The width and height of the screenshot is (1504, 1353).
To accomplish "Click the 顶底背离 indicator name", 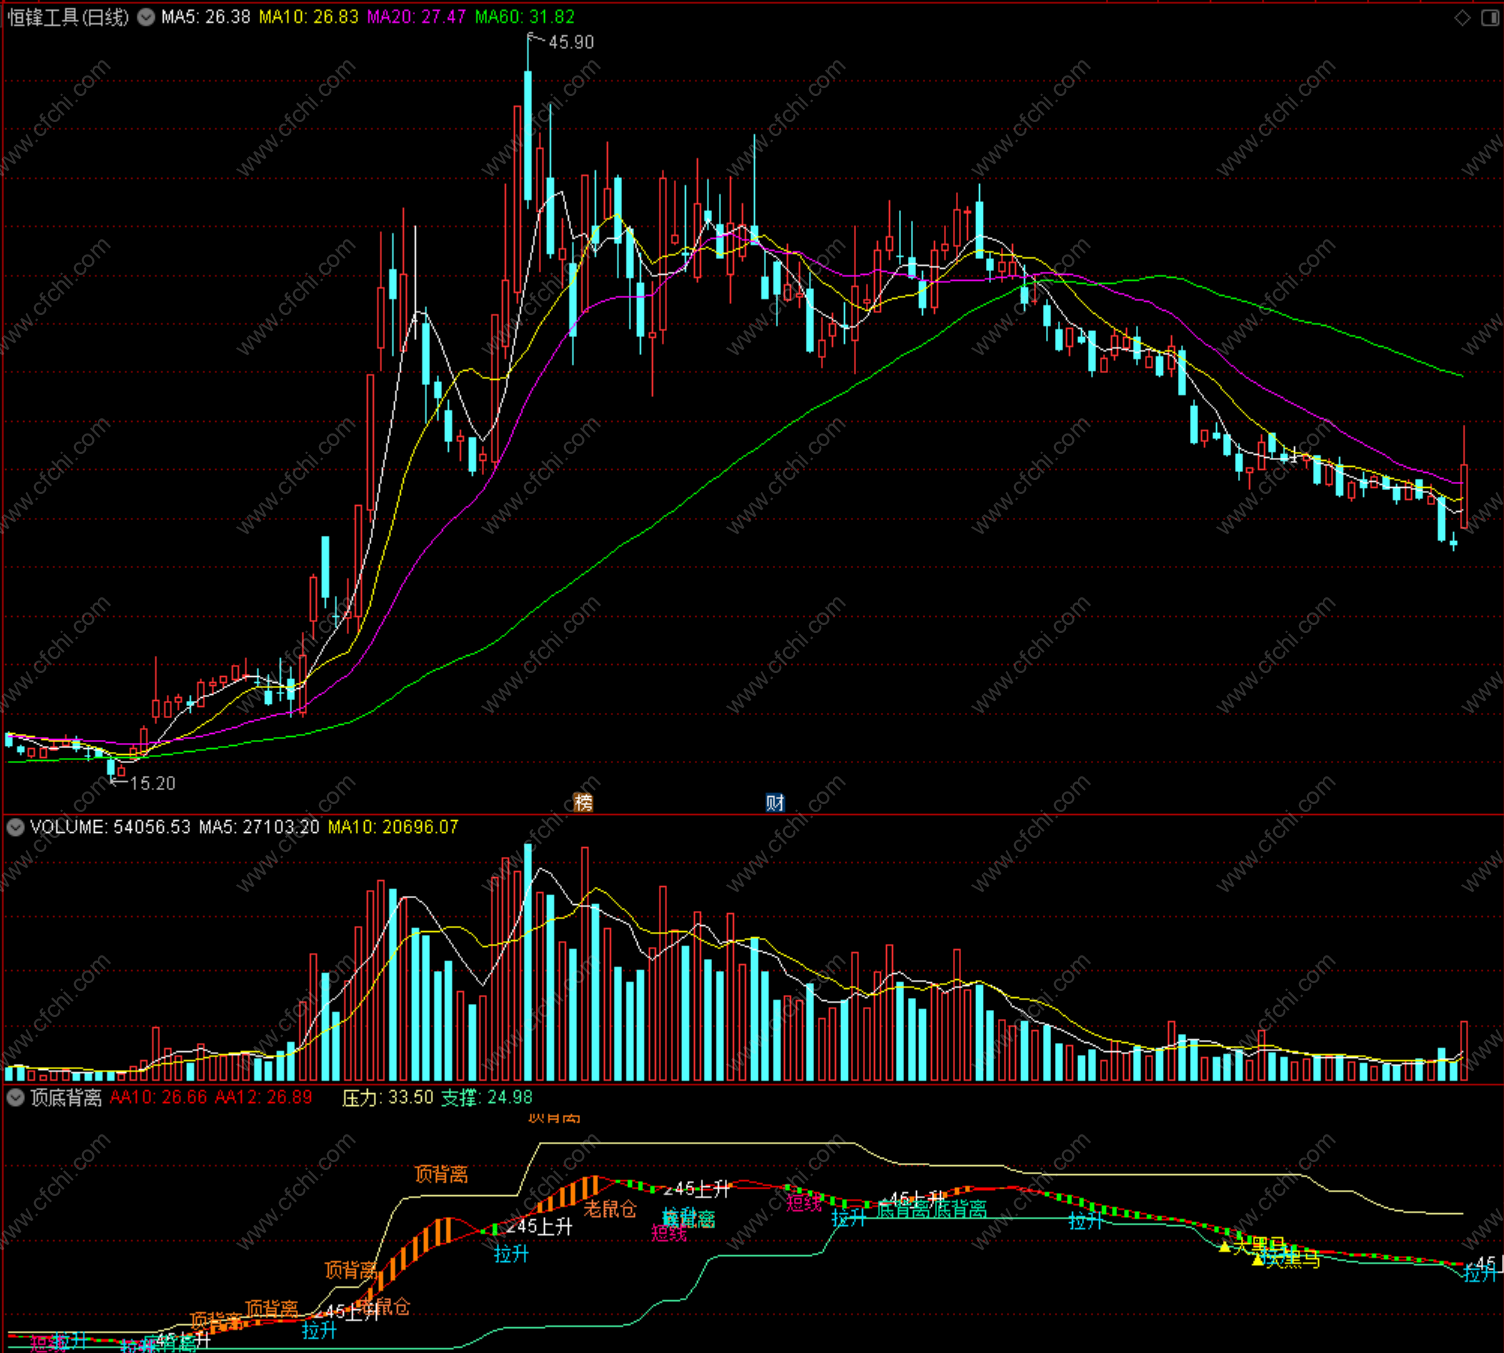I will coord(66,1097).
